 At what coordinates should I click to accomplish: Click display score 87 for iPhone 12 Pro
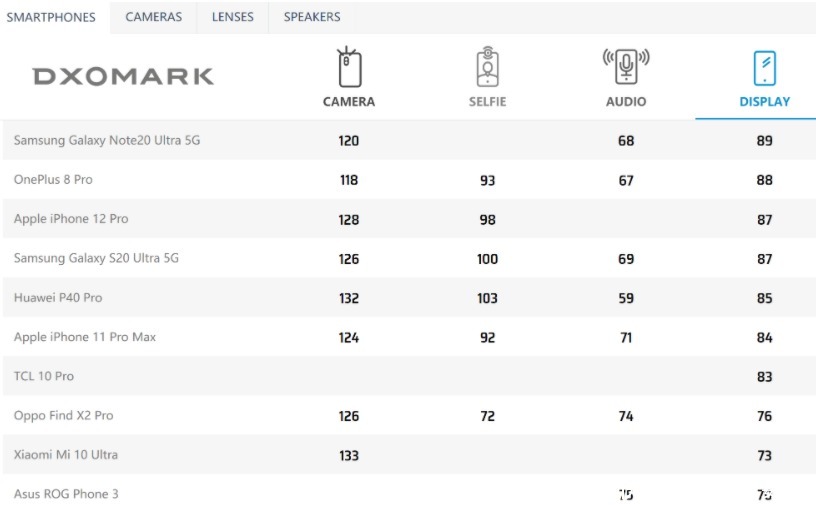click(x=764, y=220)
